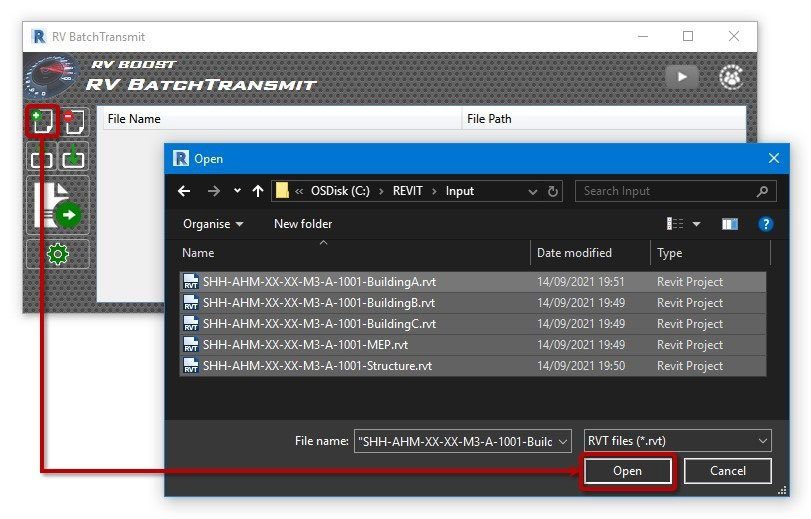Click the Add files icon in RV BatchTransmit

point(42,122)
